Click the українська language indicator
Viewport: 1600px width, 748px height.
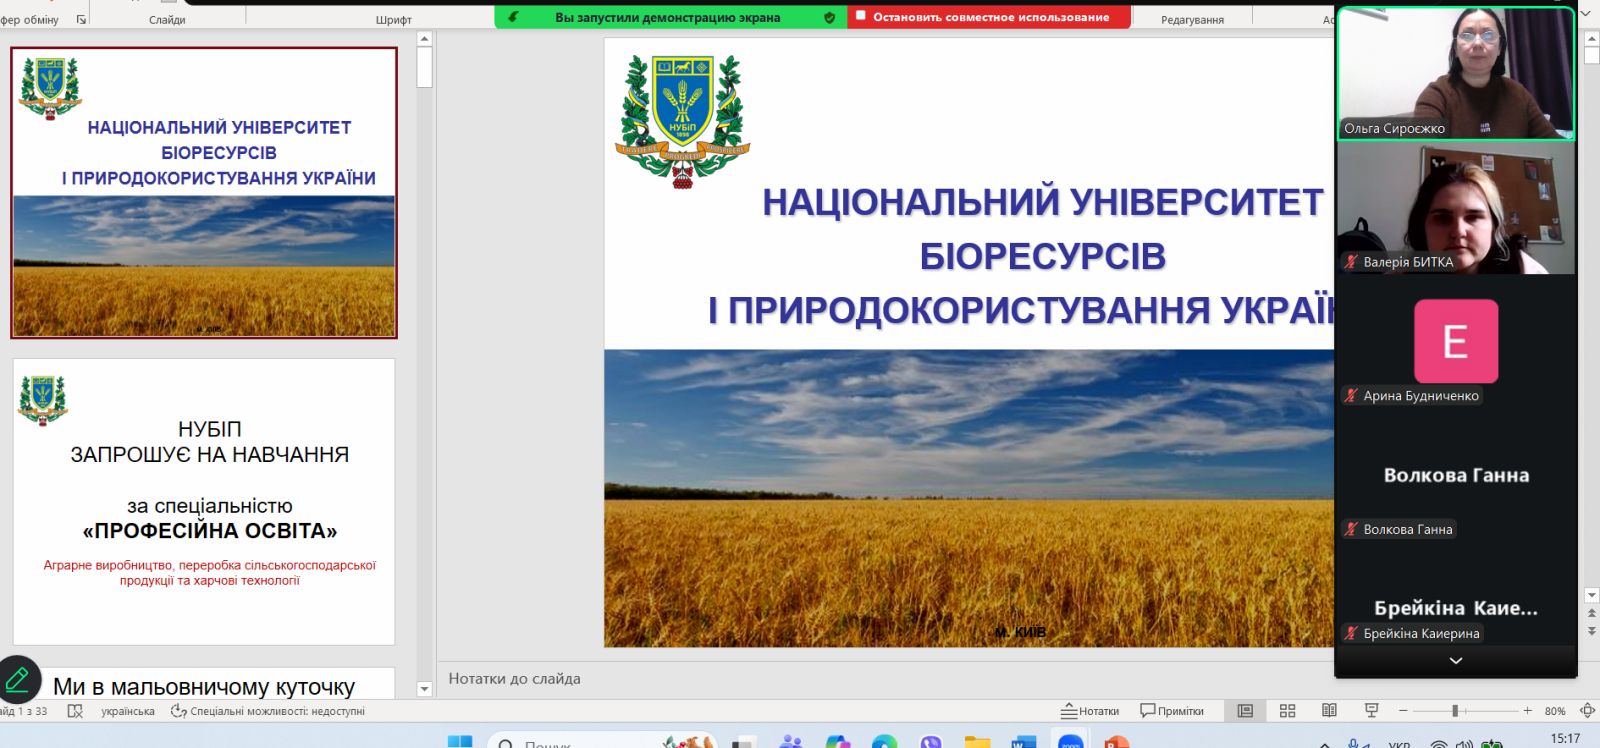click(128, 711)
